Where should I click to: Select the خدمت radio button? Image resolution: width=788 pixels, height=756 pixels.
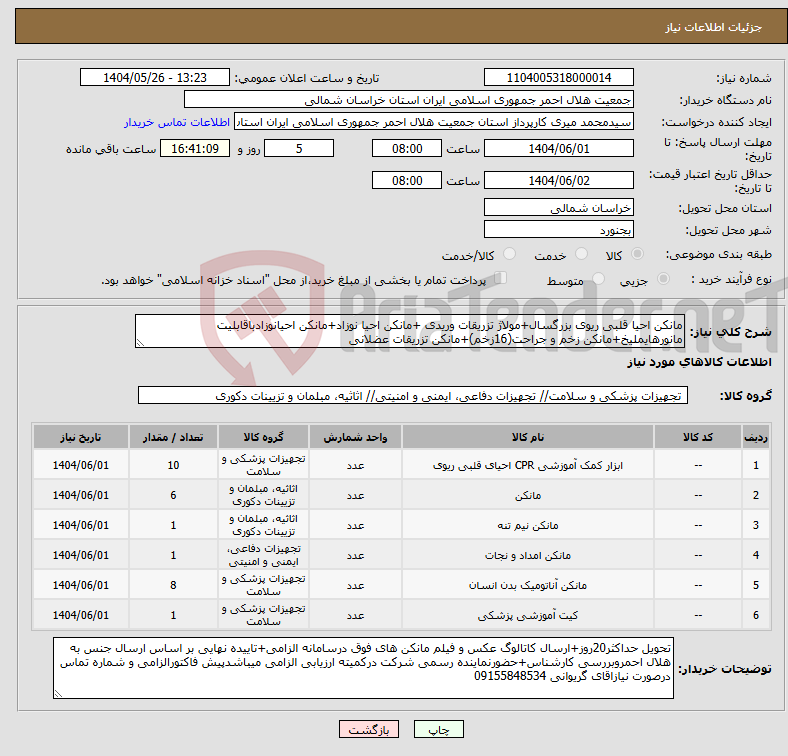(x=581, y=254)
